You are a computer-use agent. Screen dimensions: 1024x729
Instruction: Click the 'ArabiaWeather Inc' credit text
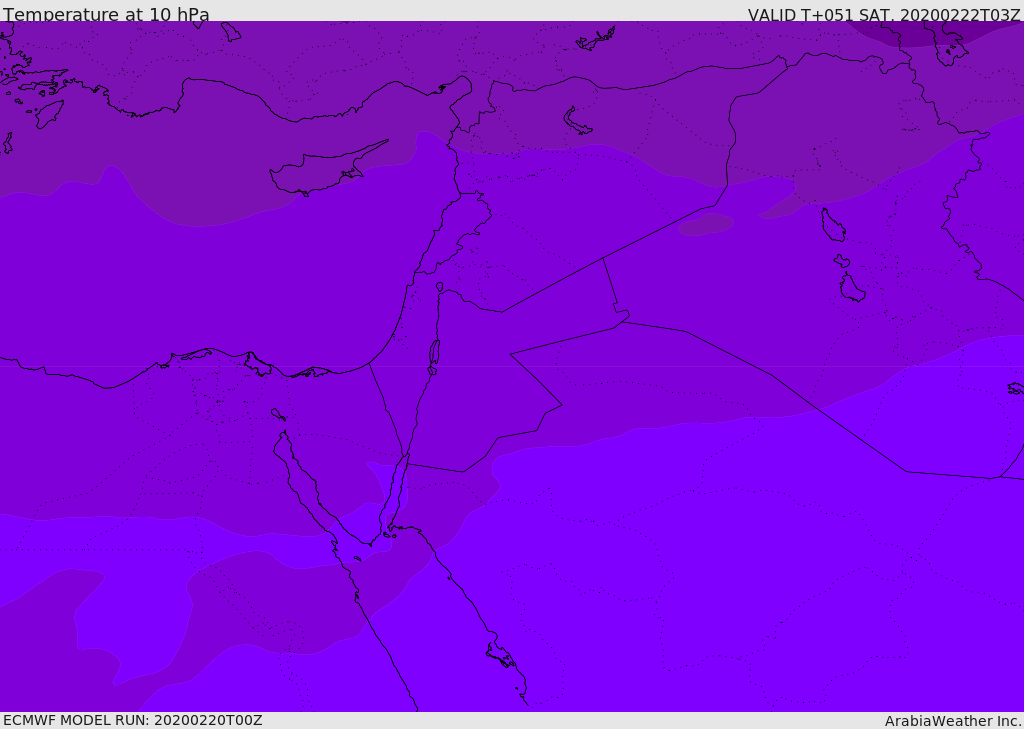click(952, 721)
